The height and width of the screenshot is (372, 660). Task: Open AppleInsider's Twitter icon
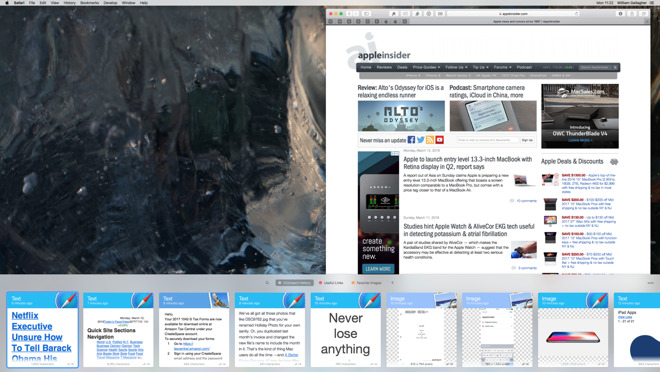click(420, 140)
